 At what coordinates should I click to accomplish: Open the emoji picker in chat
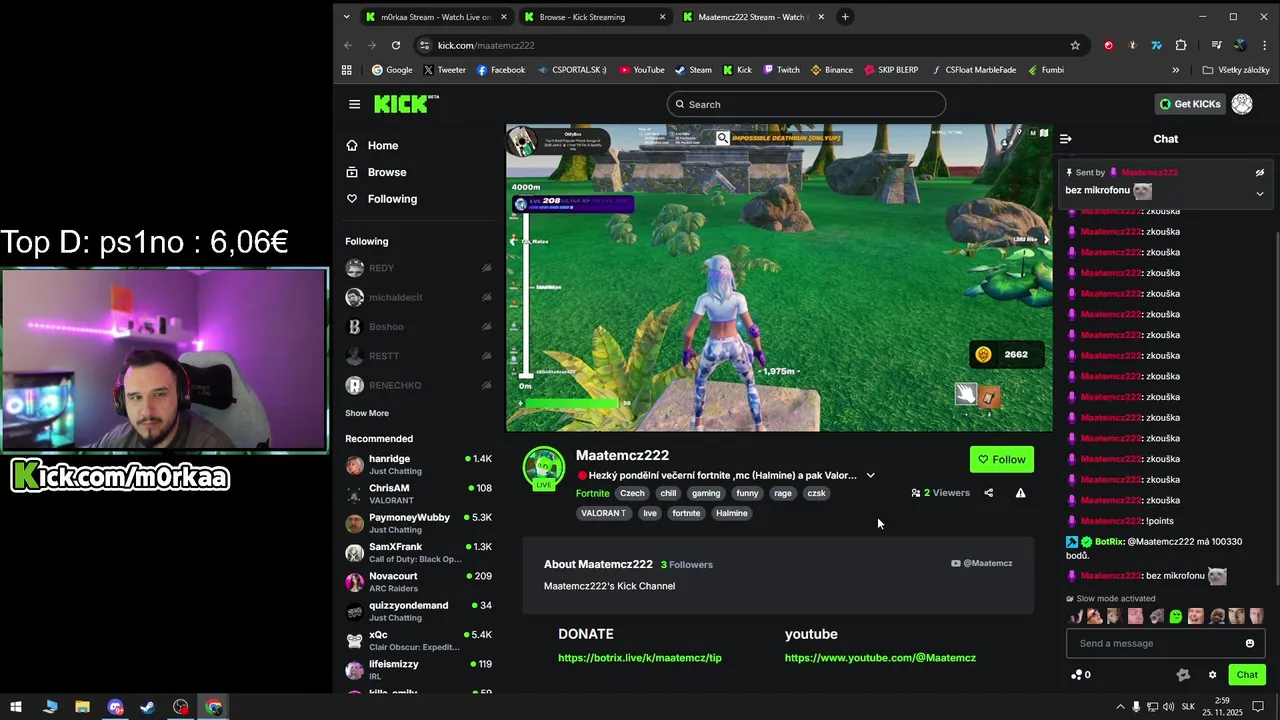(x=1249, y=643)
